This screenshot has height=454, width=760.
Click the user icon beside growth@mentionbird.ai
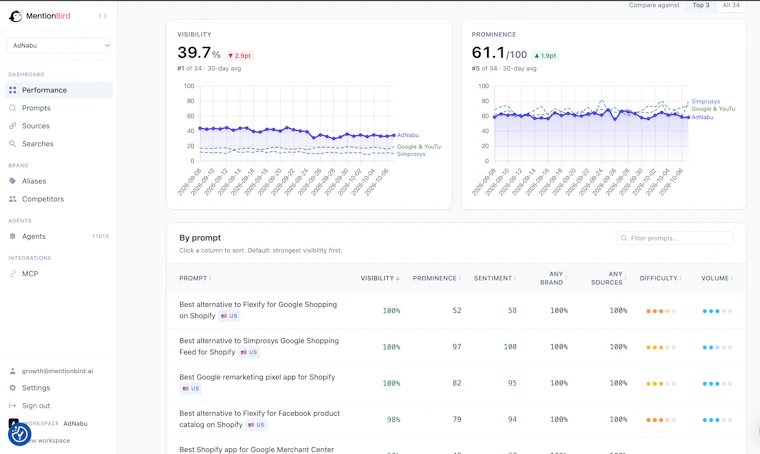13,371
